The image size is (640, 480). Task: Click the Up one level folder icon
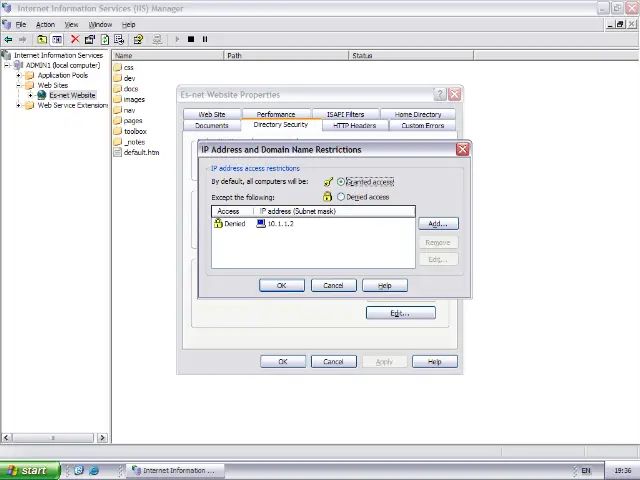pos(42,39)
